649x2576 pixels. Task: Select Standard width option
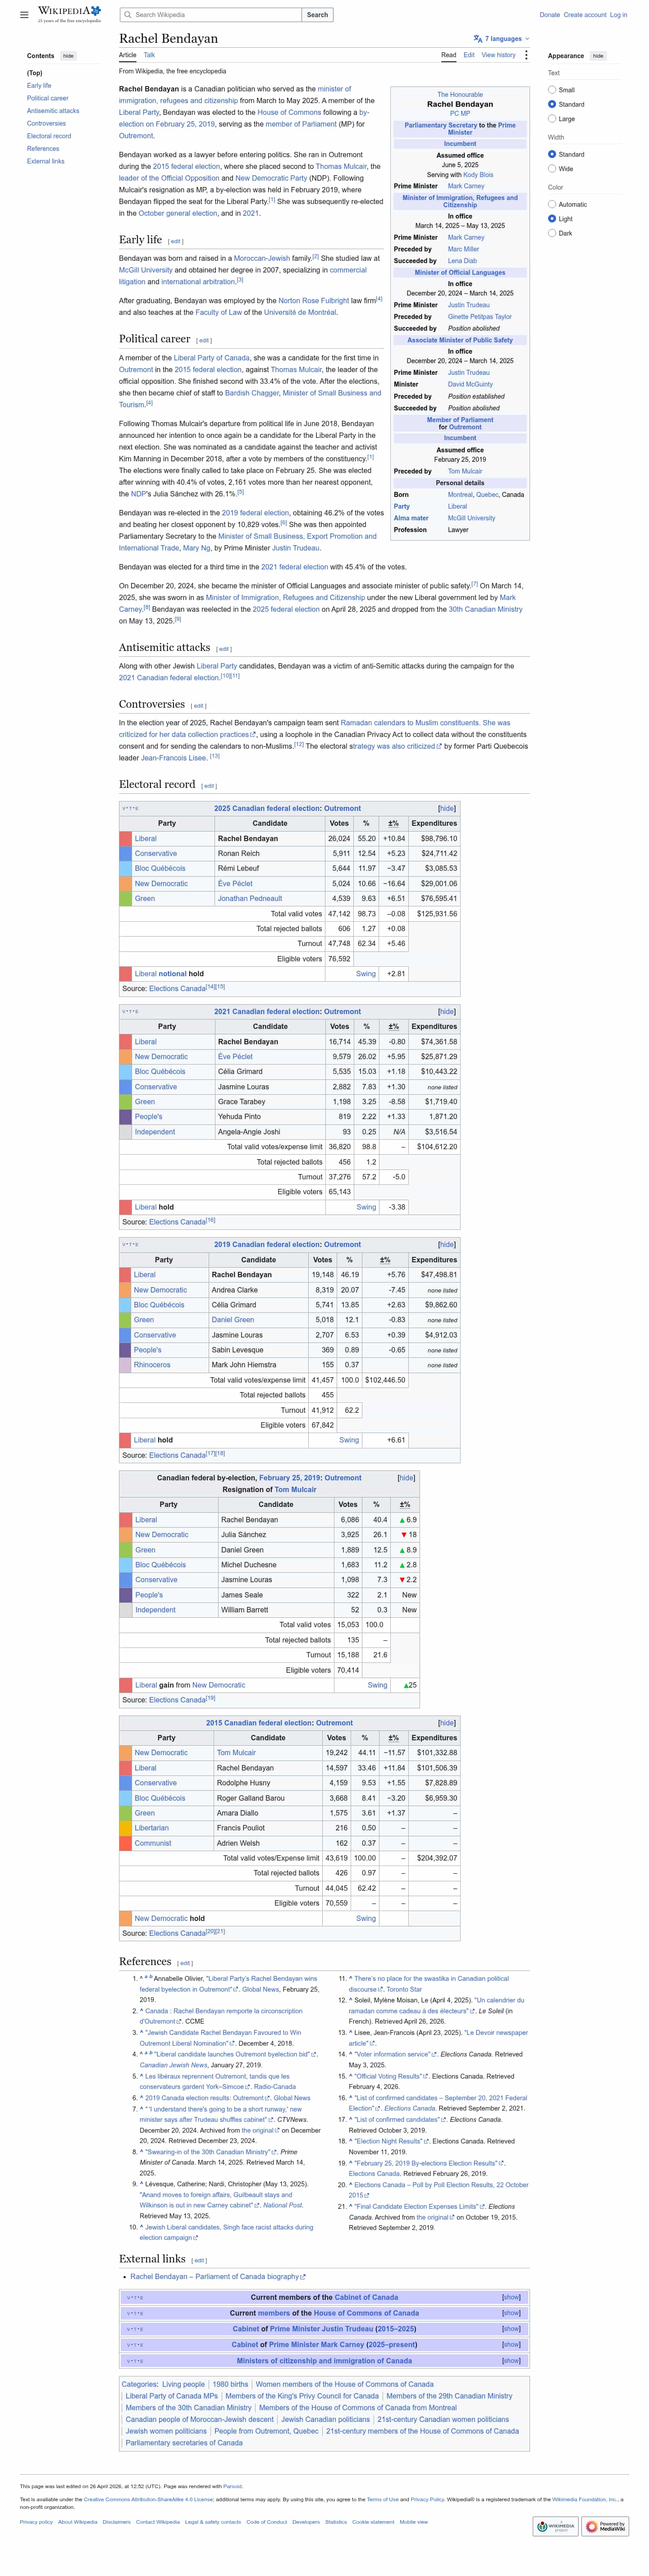552,154
